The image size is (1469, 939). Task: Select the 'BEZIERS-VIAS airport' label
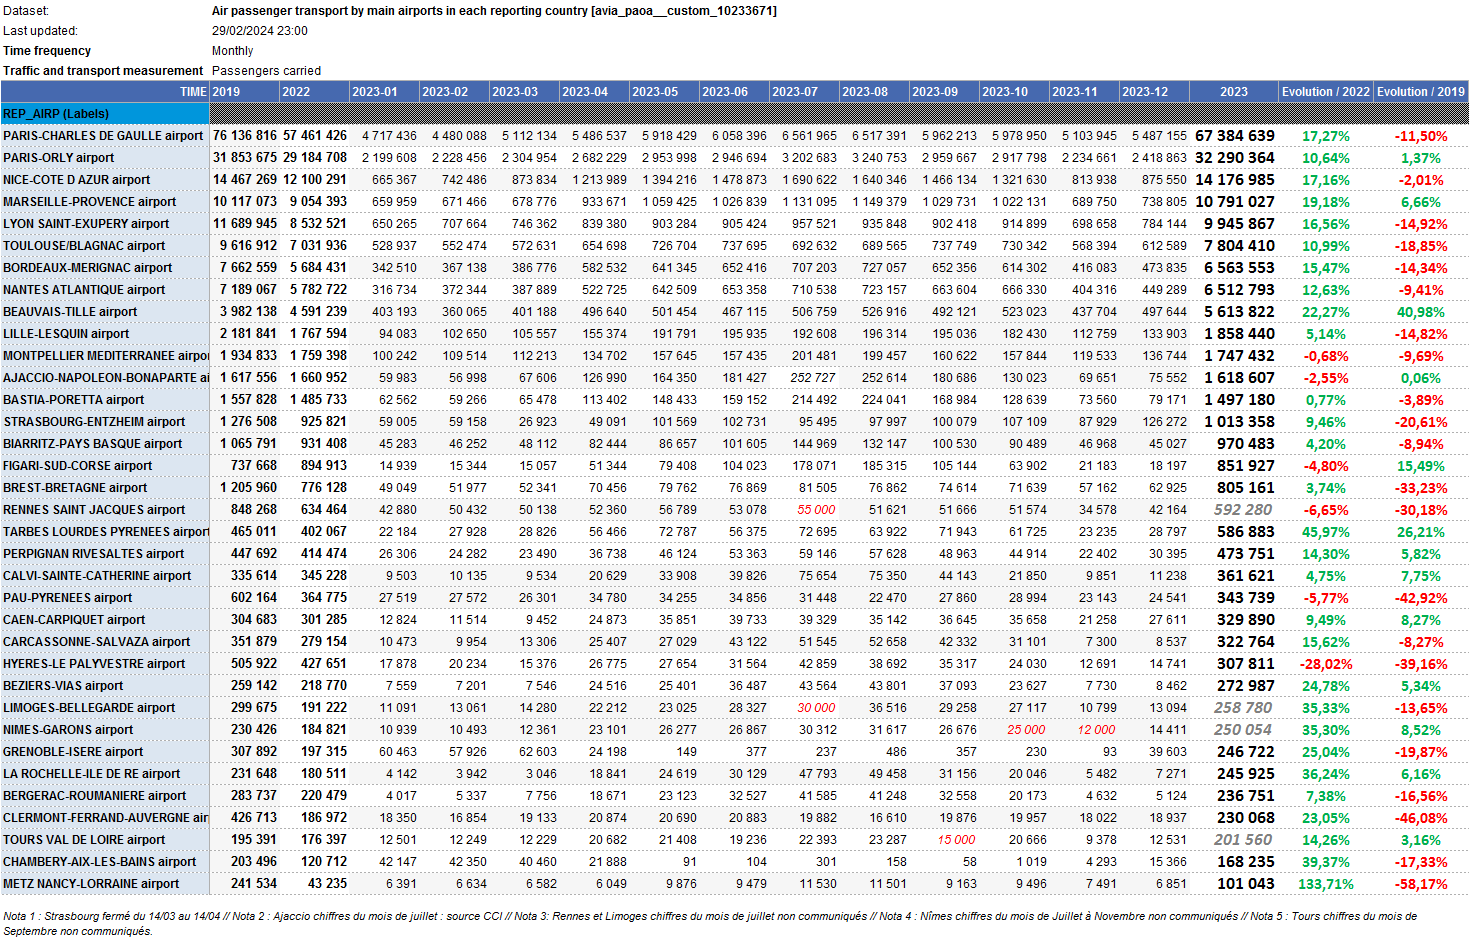[63, 685]
